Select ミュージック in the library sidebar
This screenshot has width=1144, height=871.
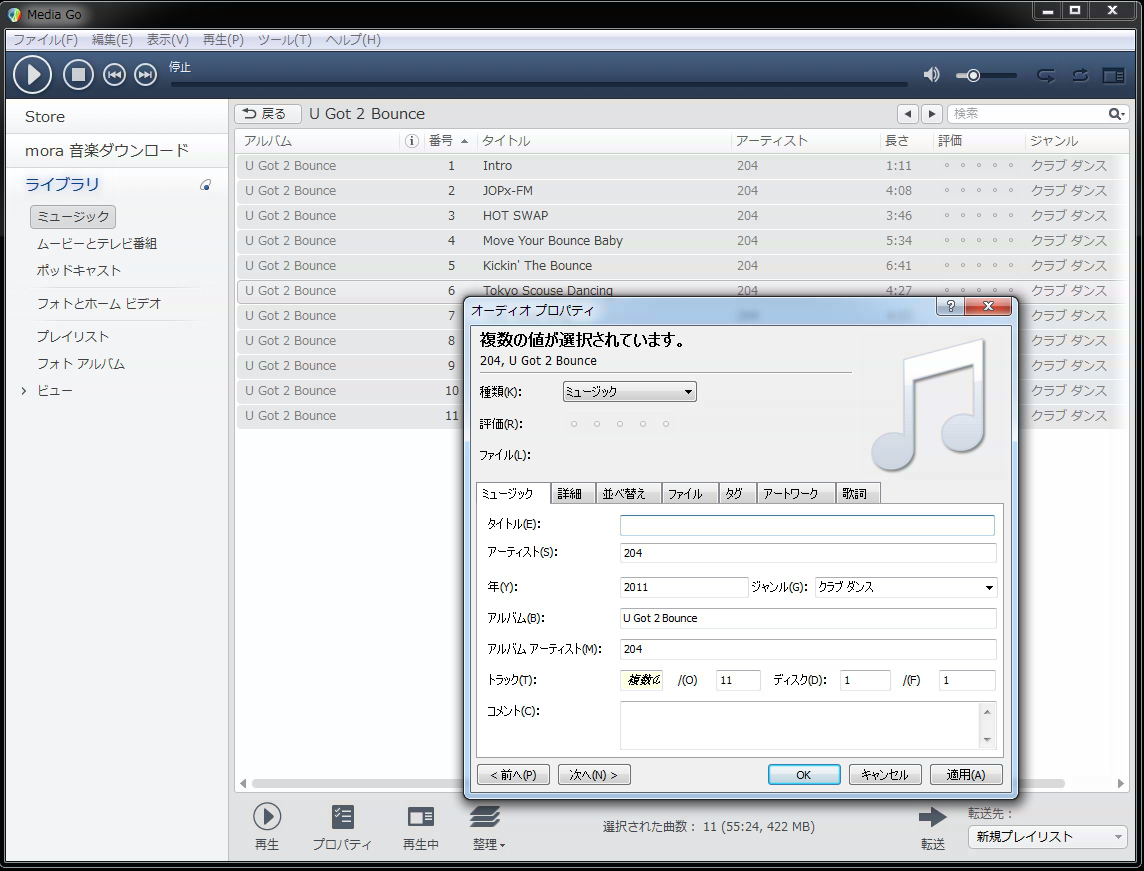(x=73, y=217)
